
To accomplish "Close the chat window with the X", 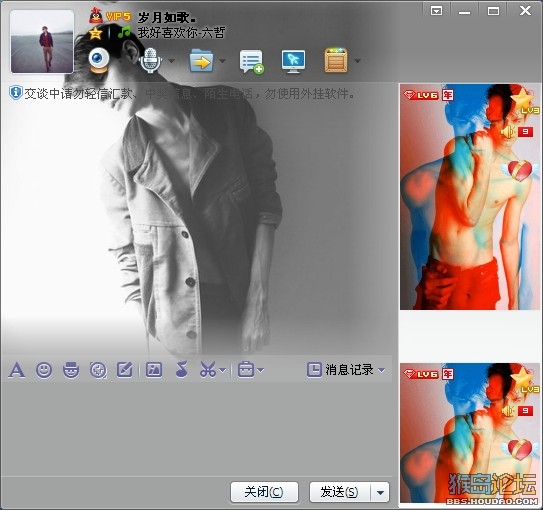I will (525, 11).
